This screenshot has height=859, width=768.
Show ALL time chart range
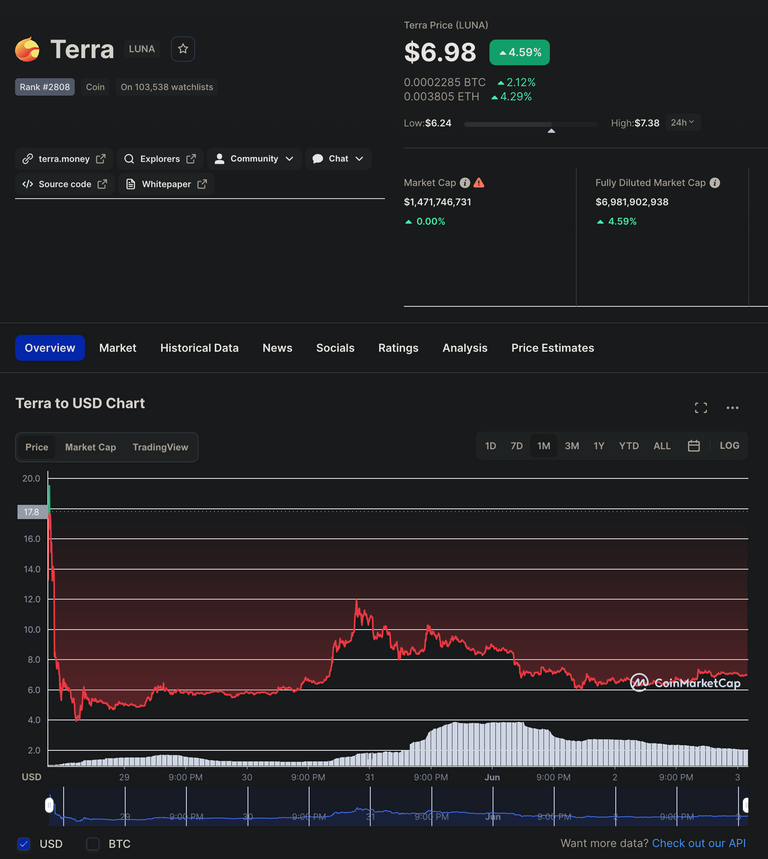coord(662,446)
